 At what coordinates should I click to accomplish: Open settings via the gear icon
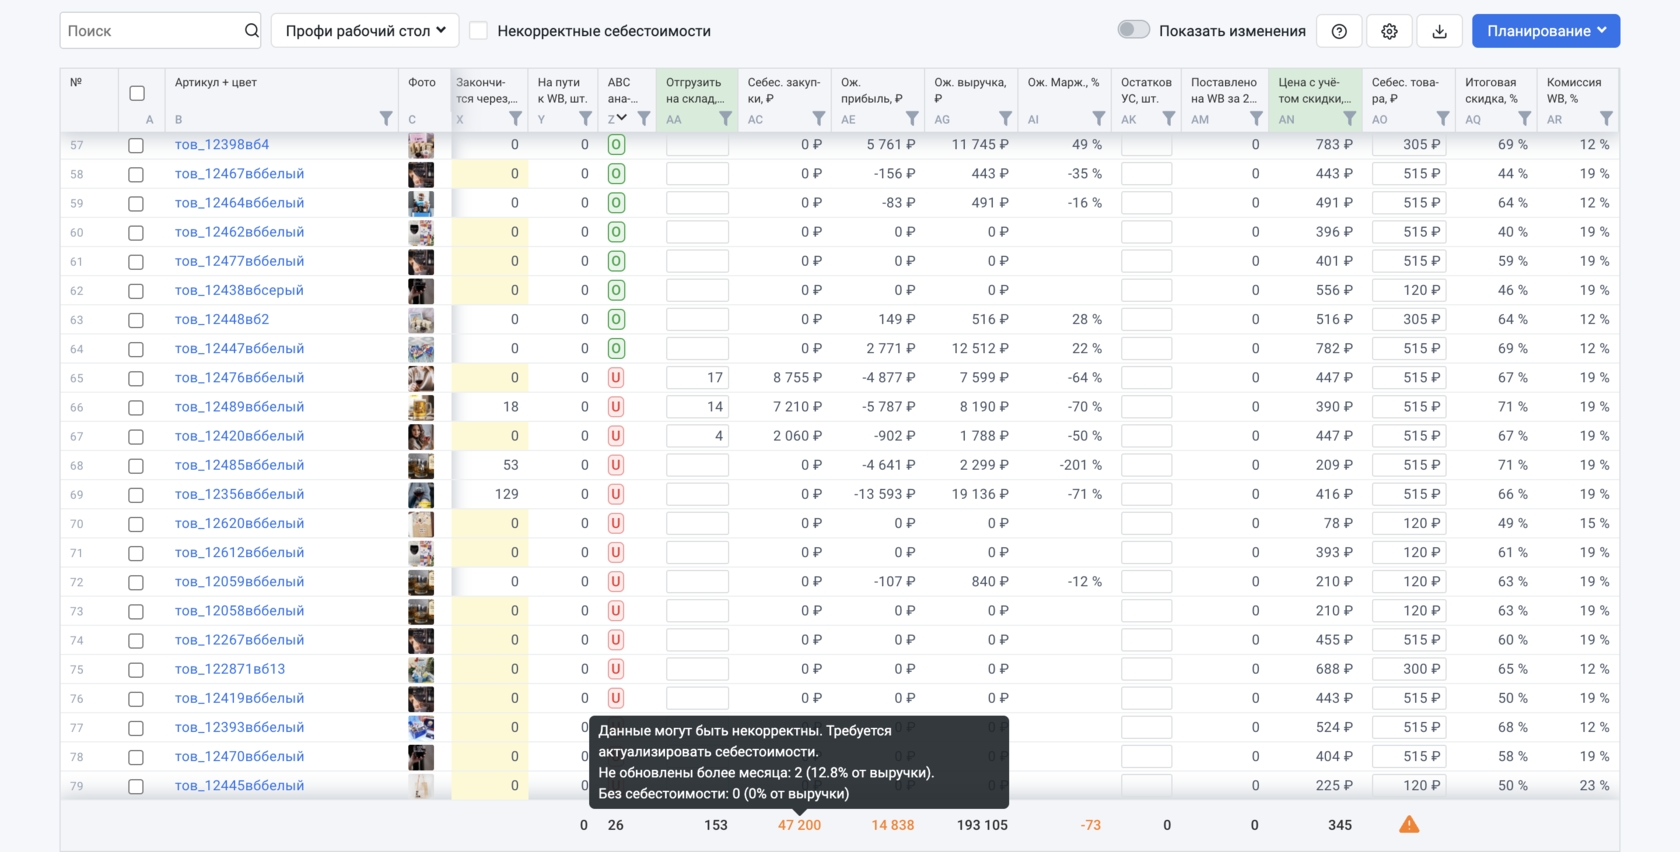(1389, 31)
